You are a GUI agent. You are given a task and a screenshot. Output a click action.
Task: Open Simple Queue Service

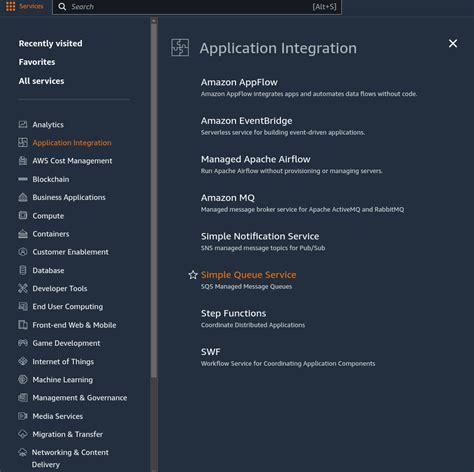[x=248, y=275]
